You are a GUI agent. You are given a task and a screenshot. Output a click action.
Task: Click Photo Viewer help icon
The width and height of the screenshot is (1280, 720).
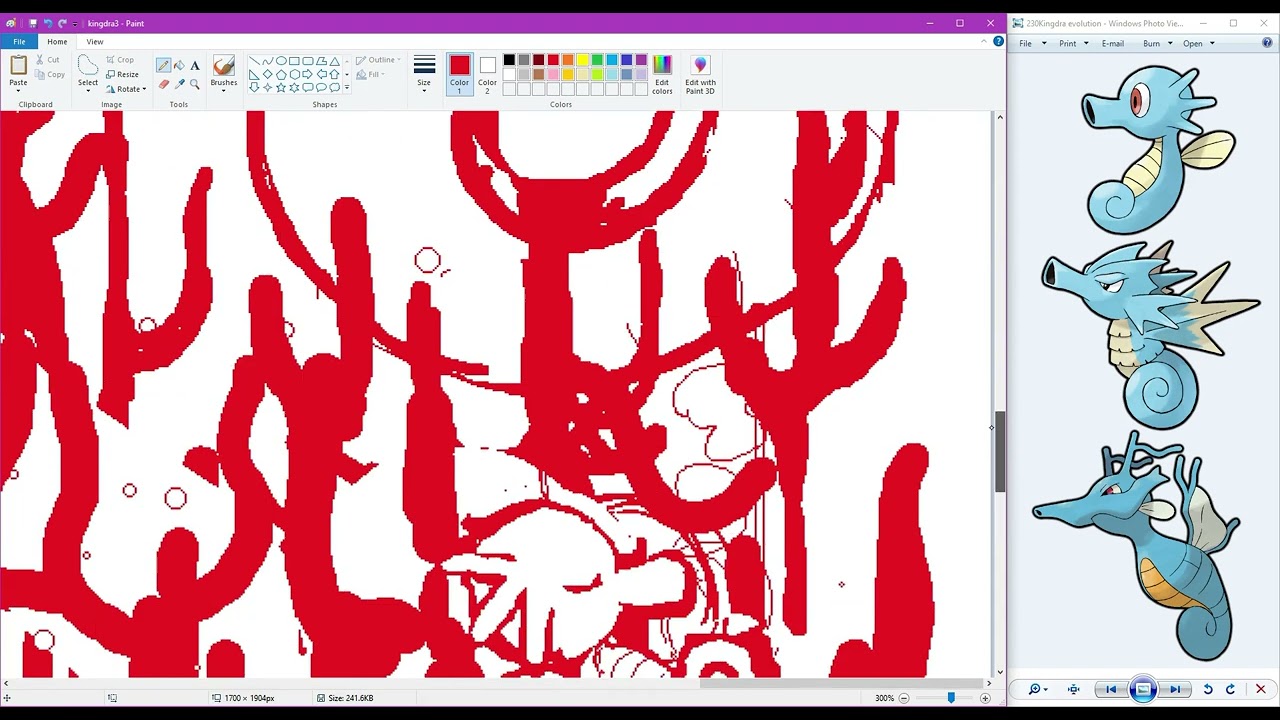point(1268,42)
